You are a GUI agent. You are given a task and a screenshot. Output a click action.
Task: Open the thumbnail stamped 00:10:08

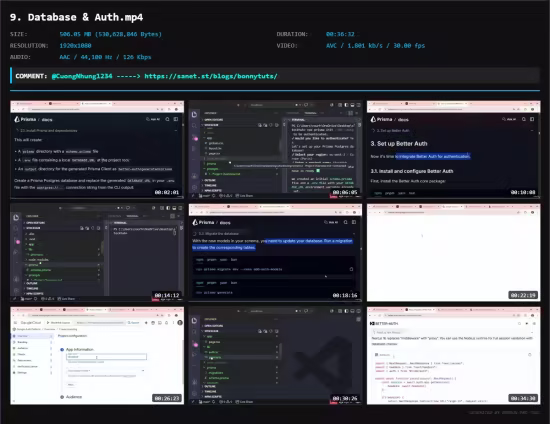454,149
